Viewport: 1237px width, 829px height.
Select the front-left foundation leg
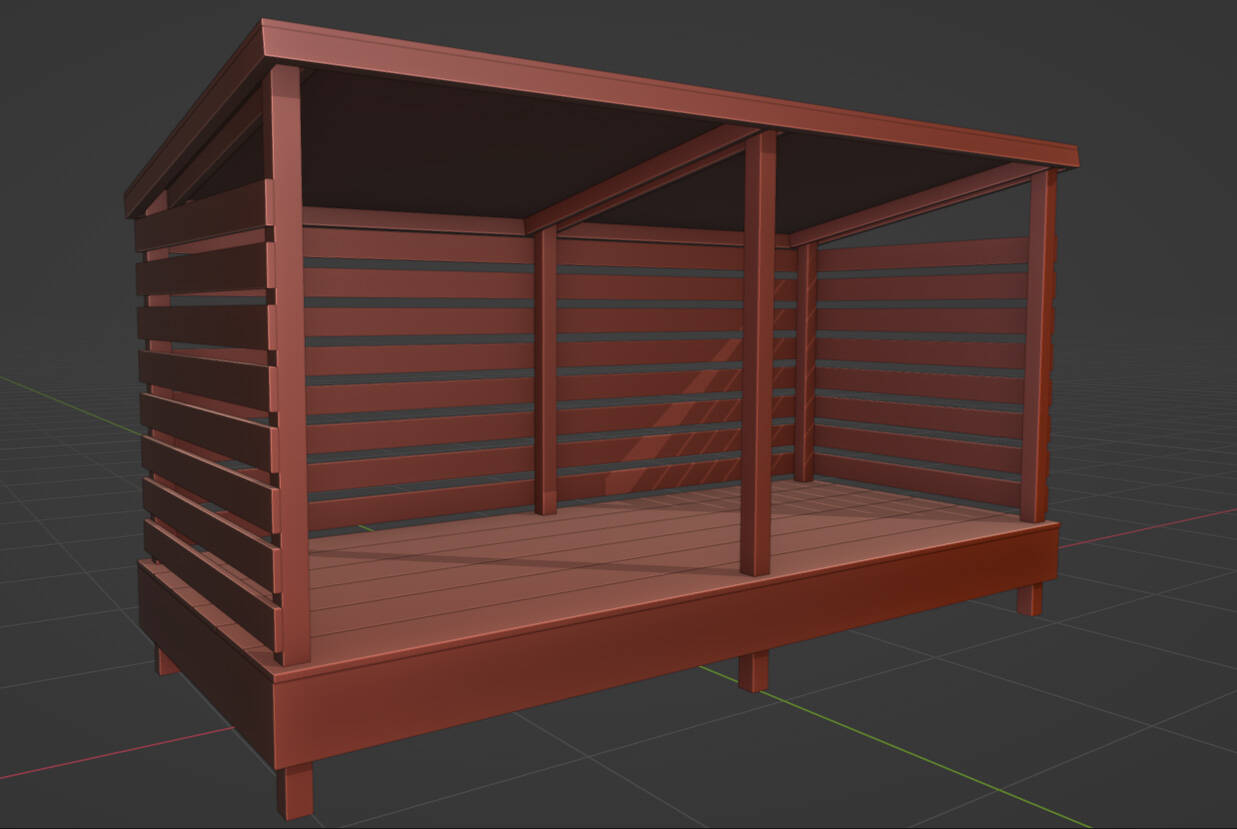[x=295, y=792]
